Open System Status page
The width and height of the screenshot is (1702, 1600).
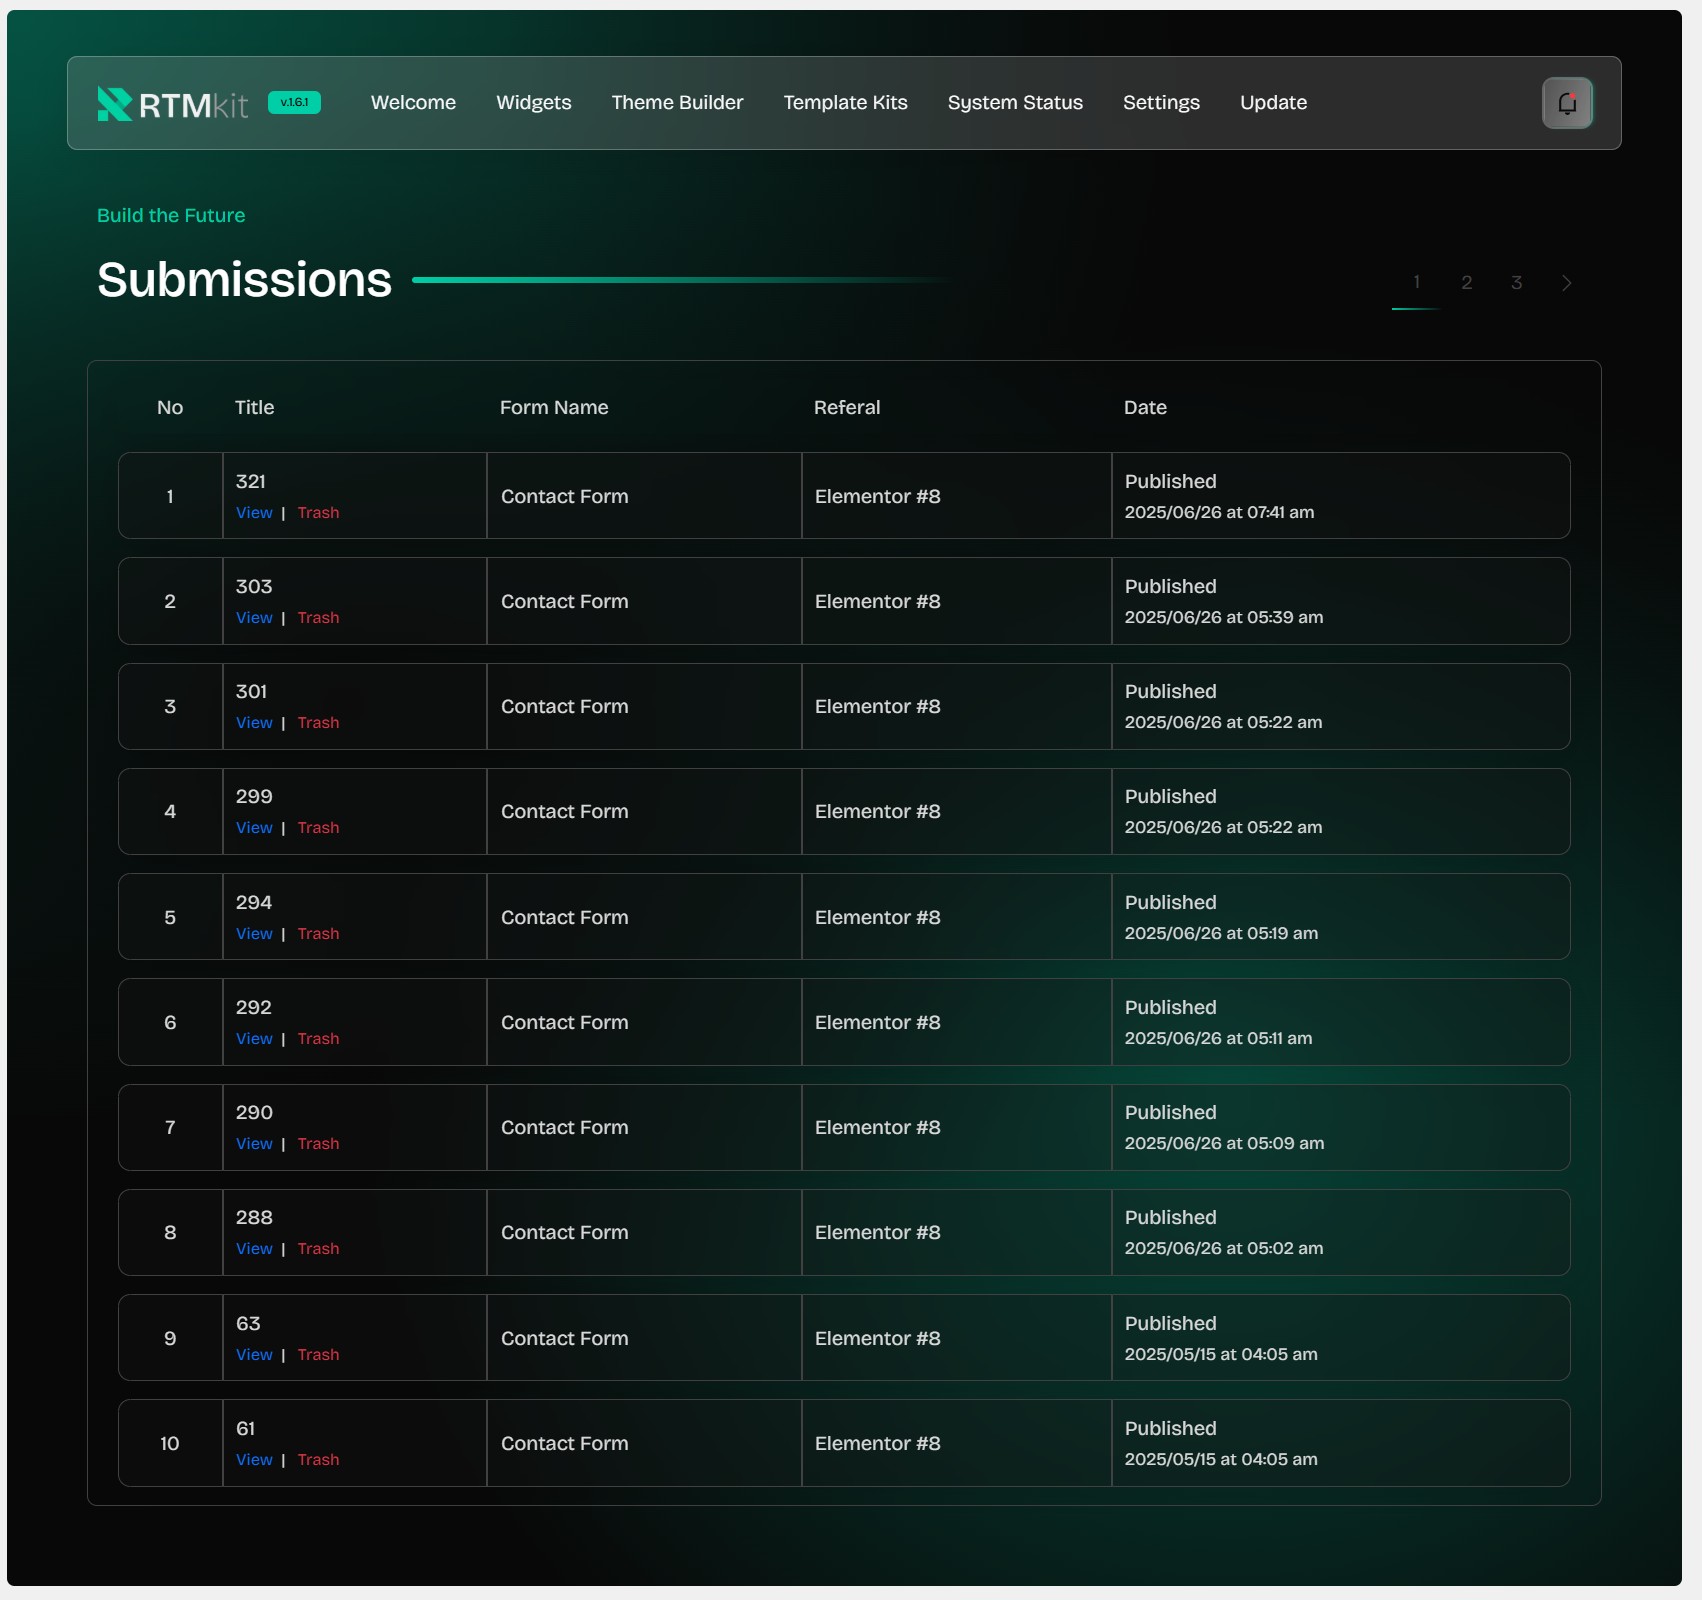pos(1015,103)
